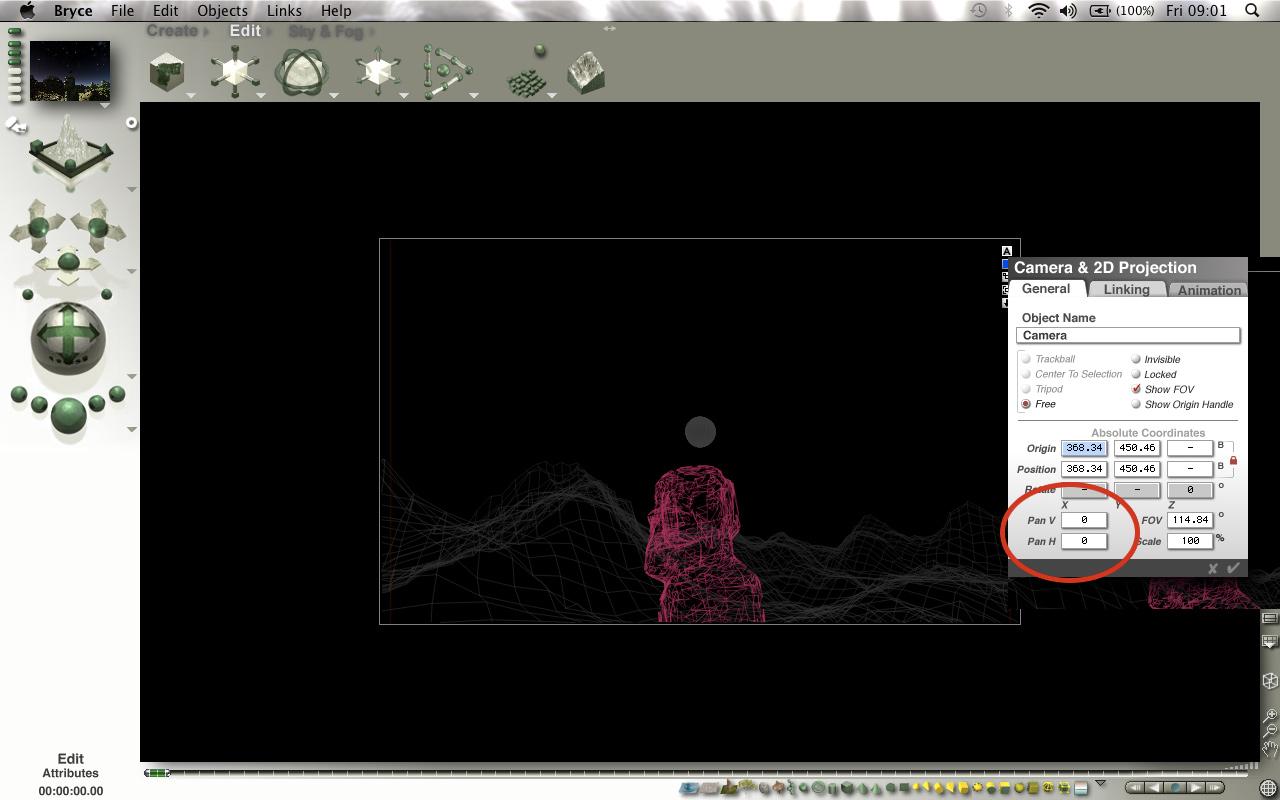
Task: Cancel the camera dialog with X
Action: pyautogui.click(x=1213, y=569)
